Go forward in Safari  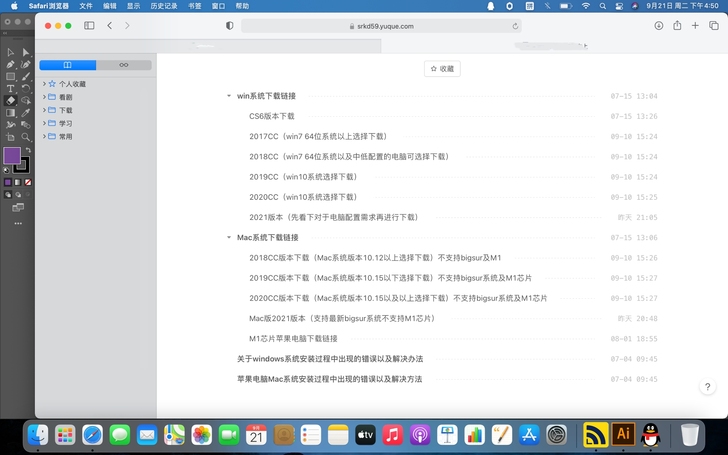127,26
